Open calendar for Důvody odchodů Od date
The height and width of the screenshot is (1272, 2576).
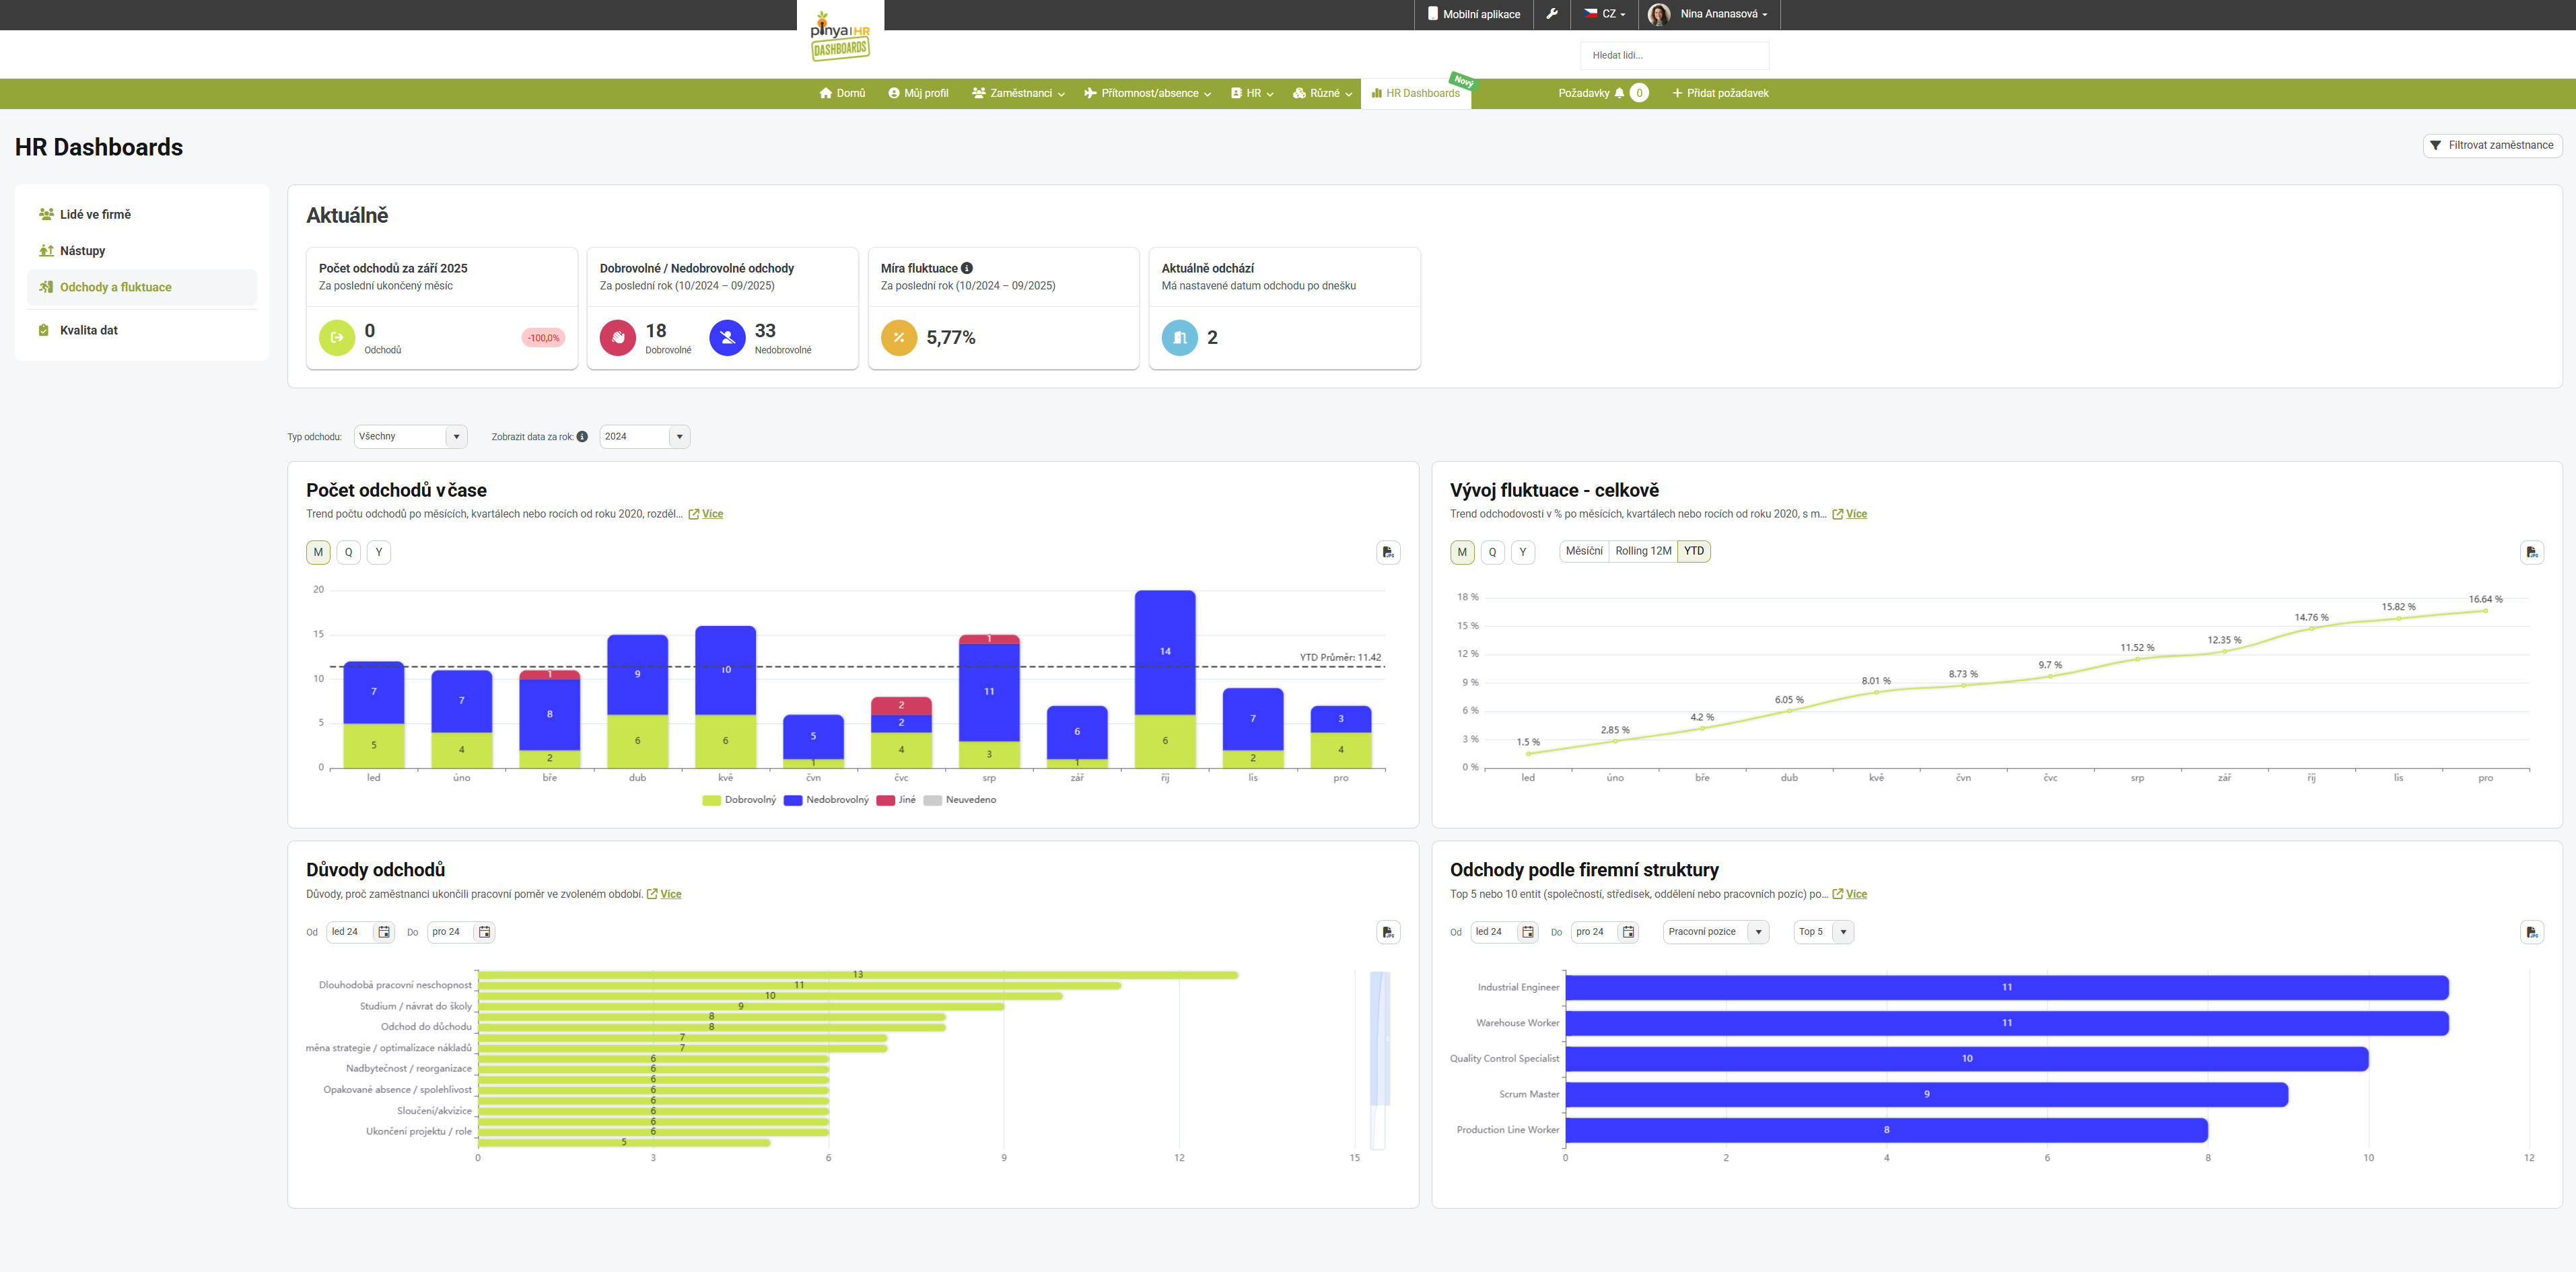tap(384, 932)
